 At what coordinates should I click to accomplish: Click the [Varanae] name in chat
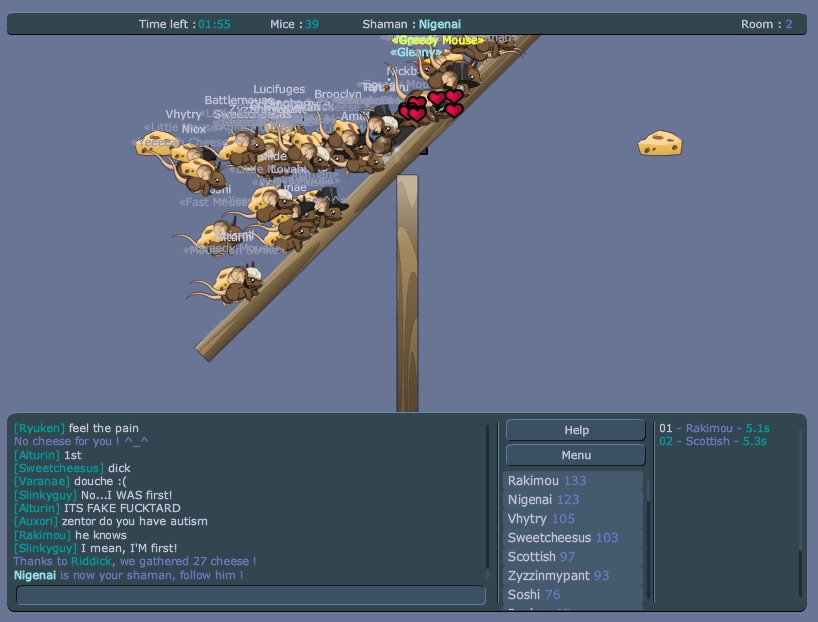pos(42,481)
